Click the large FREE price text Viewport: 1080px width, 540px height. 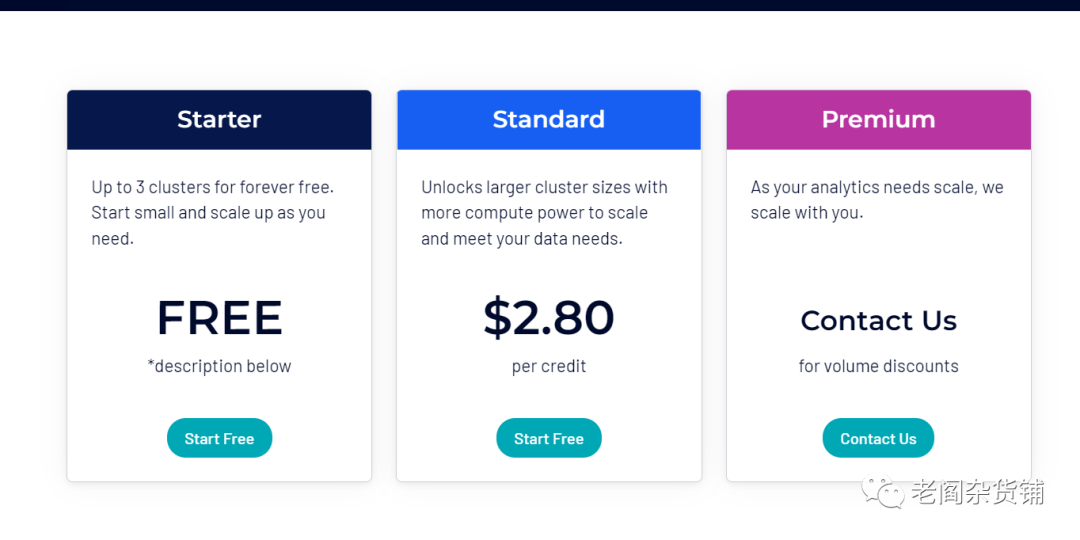pos(219,318)
